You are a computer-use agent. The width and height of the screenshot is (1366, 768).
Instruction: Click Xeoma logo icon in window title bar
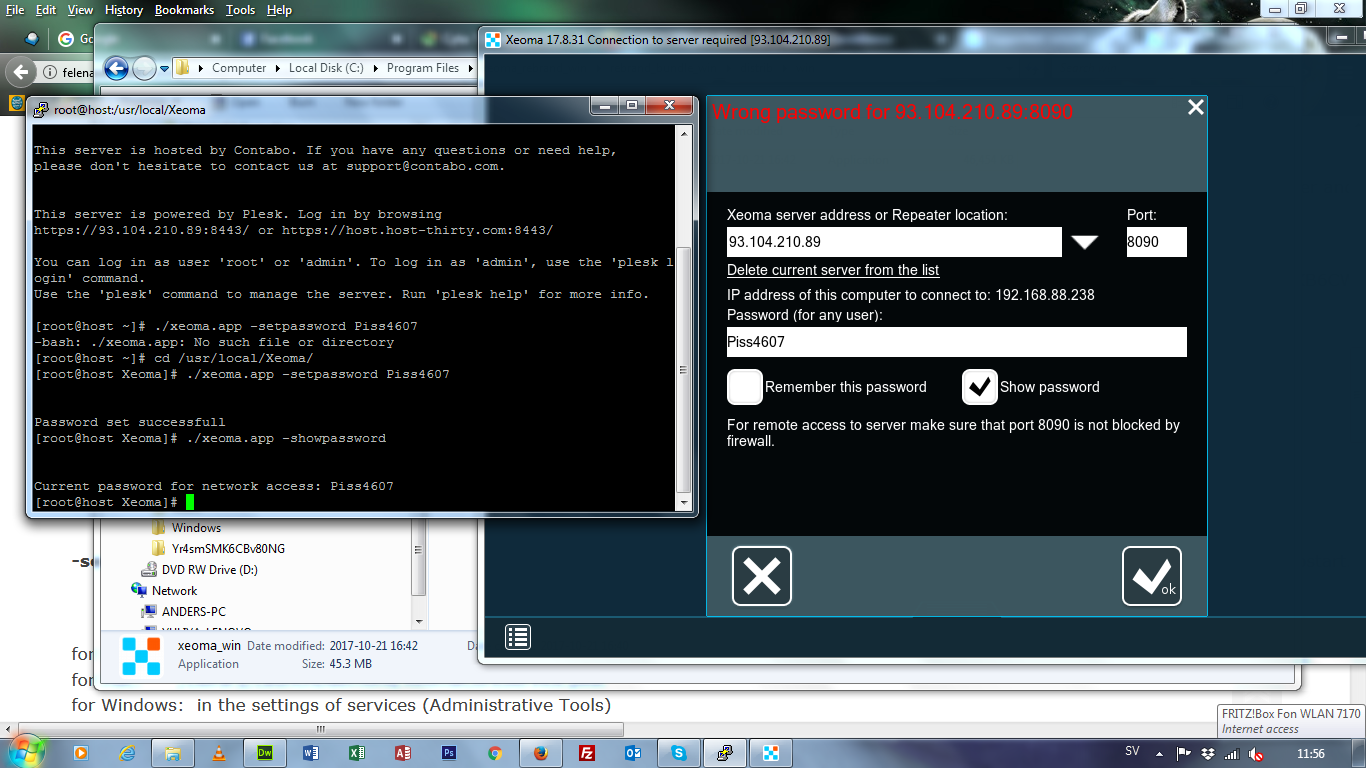[x=492, y=40]
